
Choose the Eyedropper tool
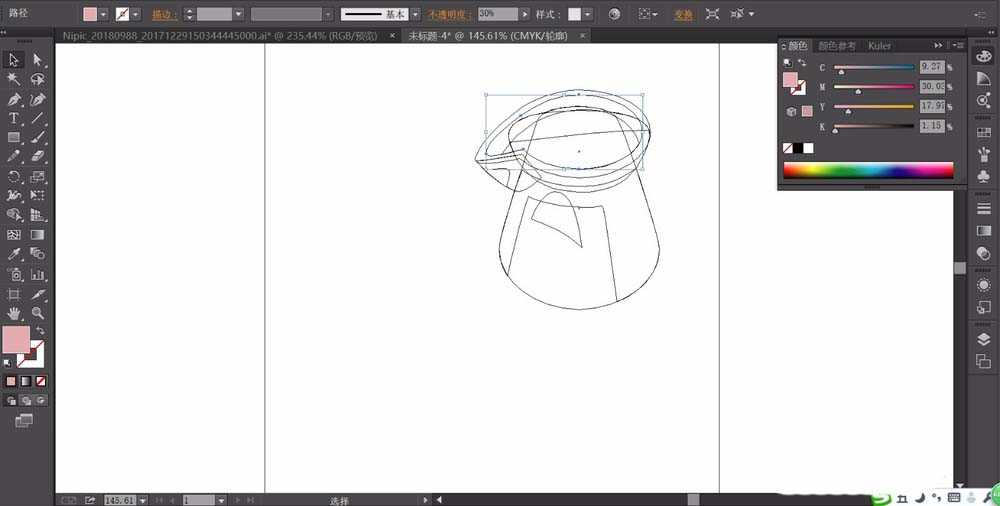(x=14, y=254)
